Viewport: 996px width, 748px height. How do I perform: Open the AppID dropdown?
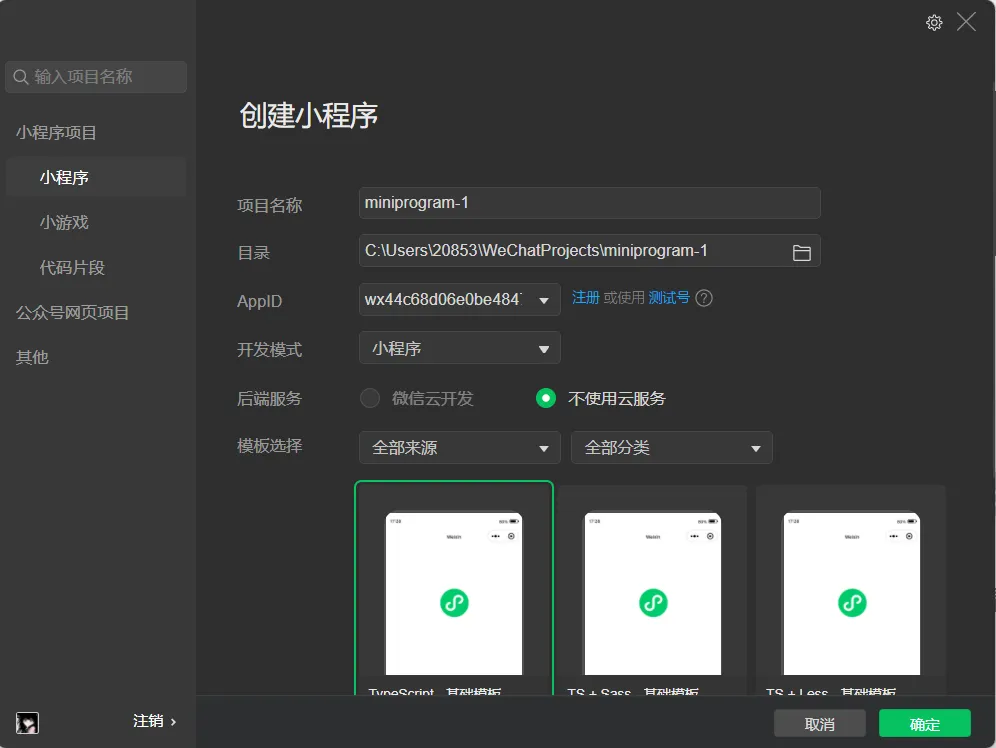click(x=459, y=299)
